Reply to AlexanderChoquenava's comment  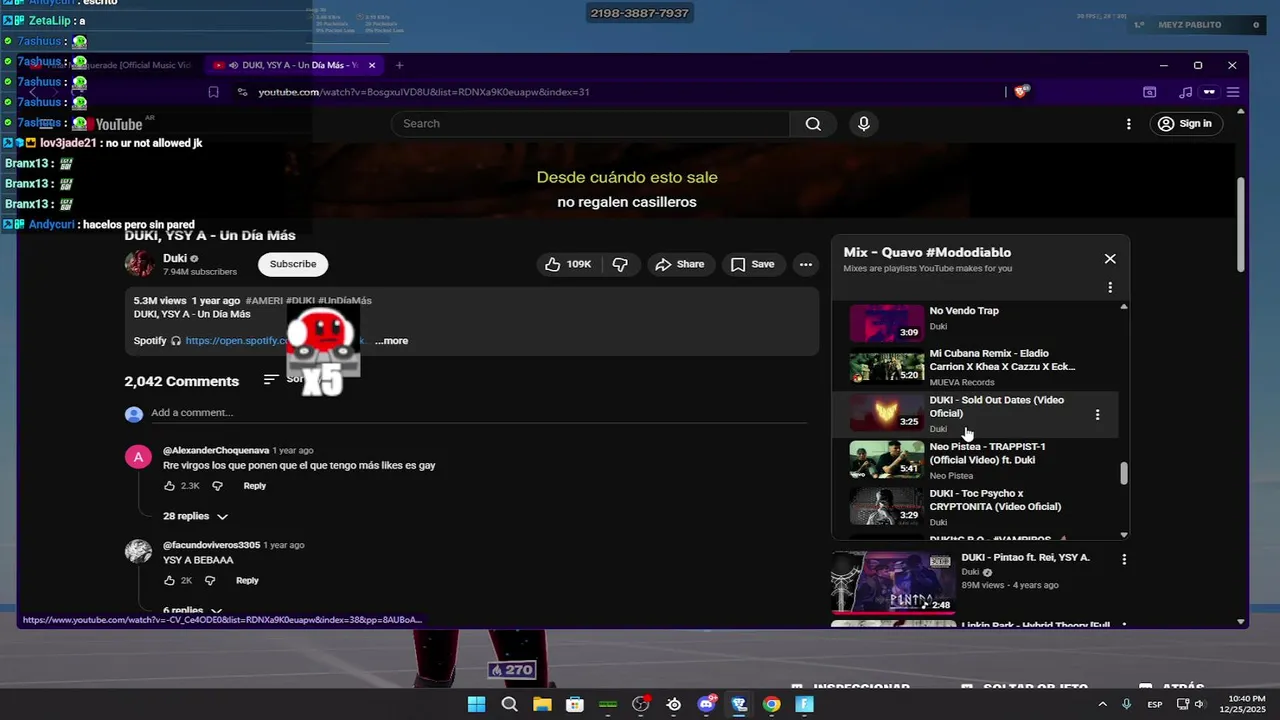coord(255,486)
